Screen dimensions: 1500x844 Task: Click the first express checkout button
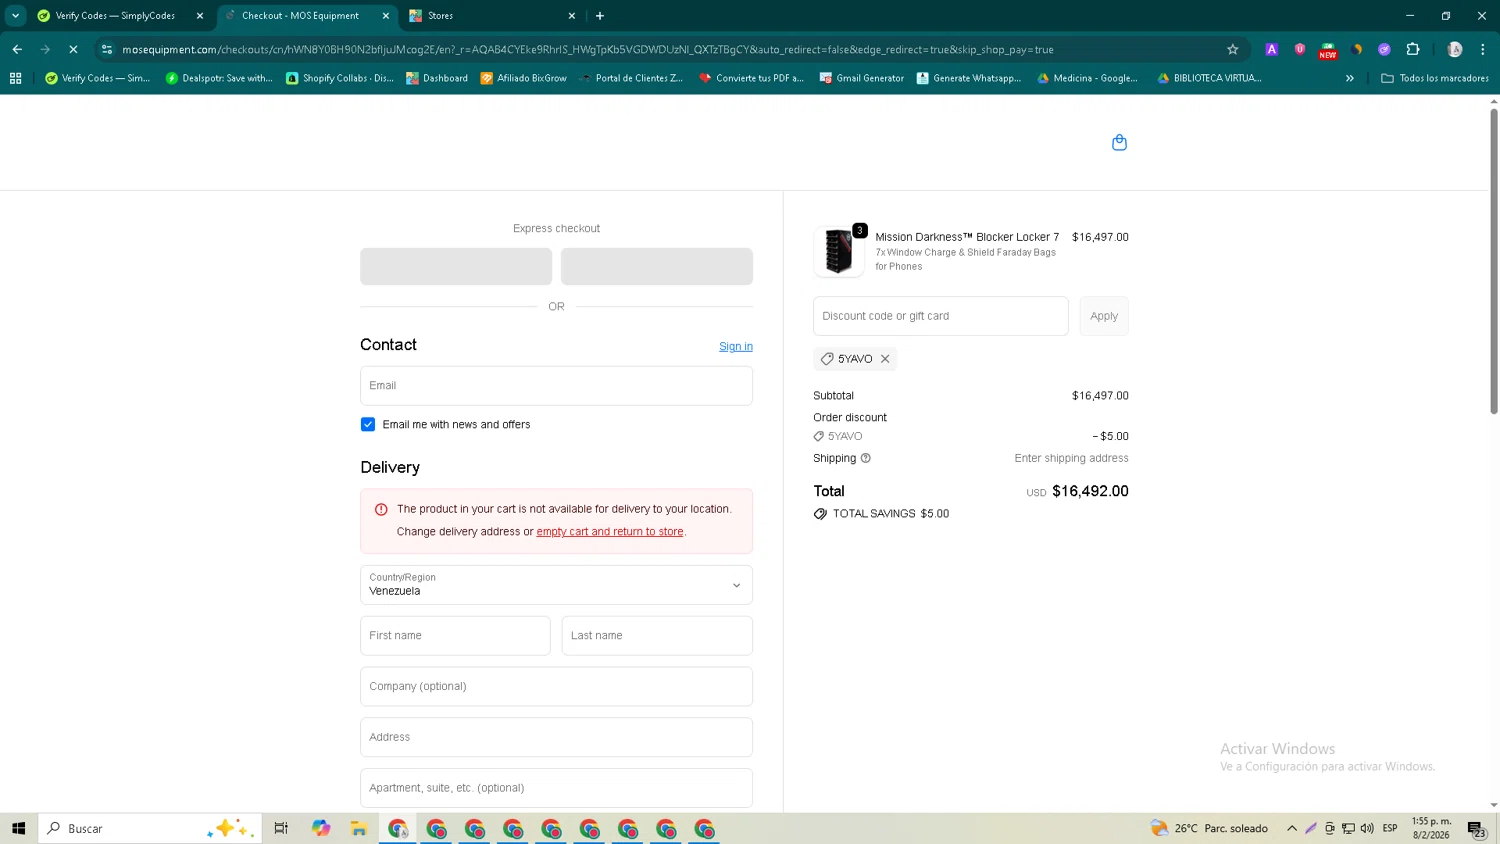pyautogui.click(x=456, y=267)
